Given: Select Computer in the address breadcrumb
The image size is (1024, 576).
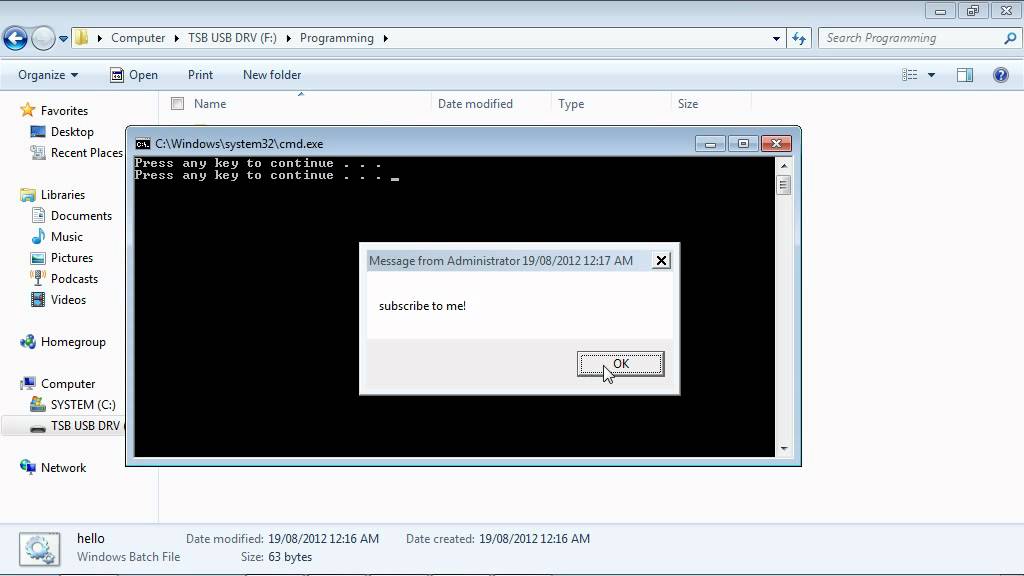Looking at the screenshot, I should coord(138,38).
